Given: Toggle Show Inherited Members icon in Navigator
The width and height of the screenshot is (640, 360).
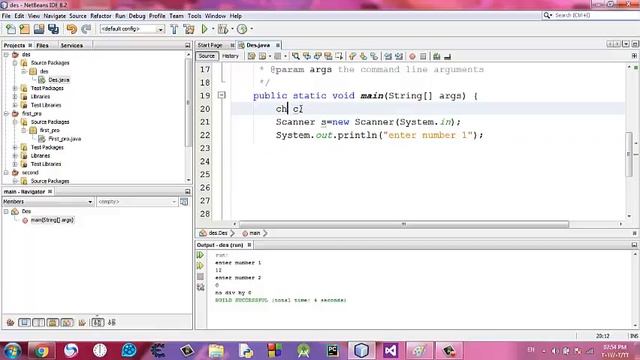Looking at the screenshot, I should point(11,322).
